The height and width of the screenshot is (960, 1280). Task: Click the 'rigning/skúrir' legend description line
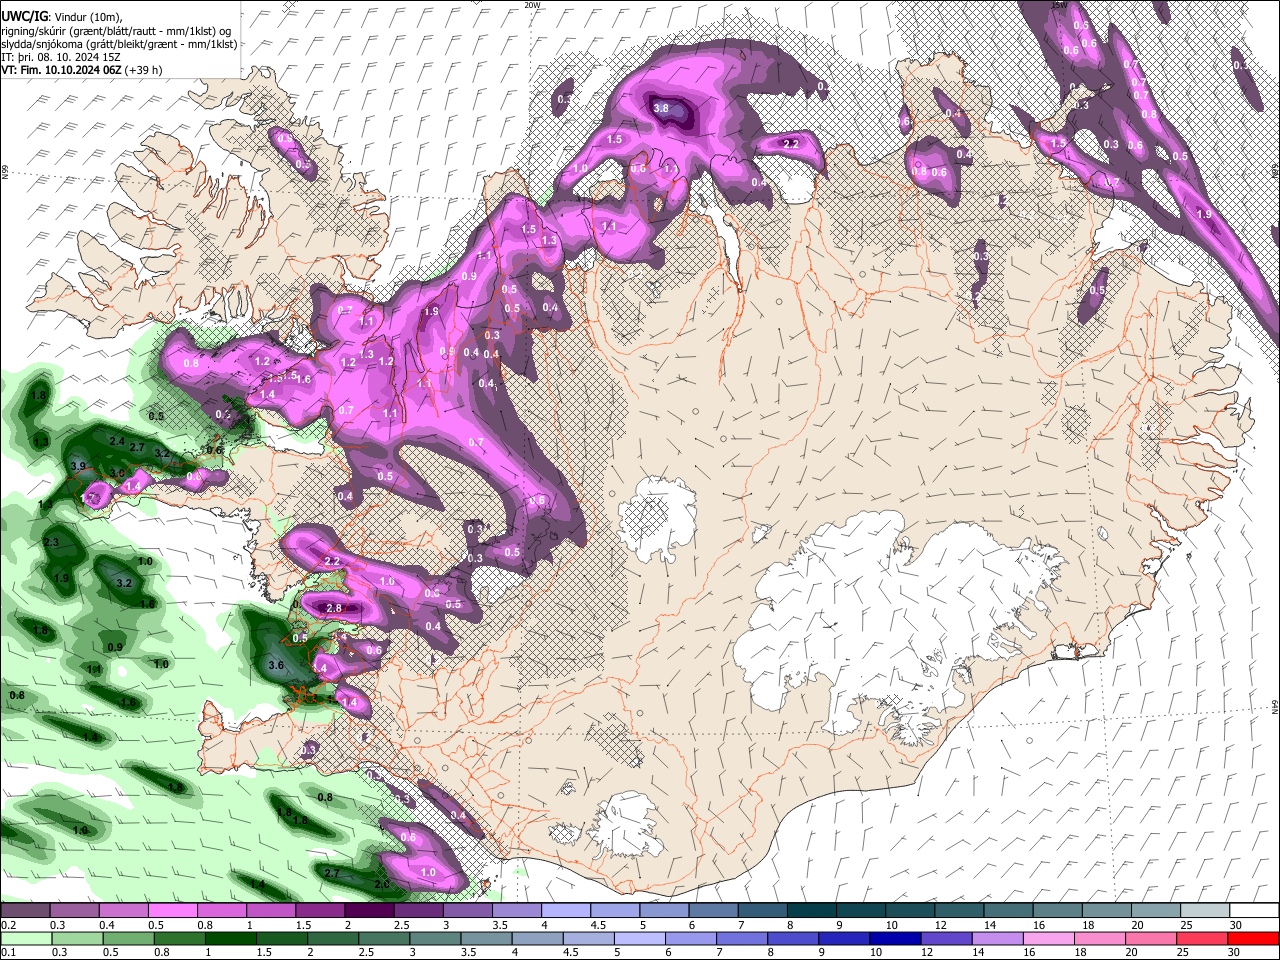(118, 31)
